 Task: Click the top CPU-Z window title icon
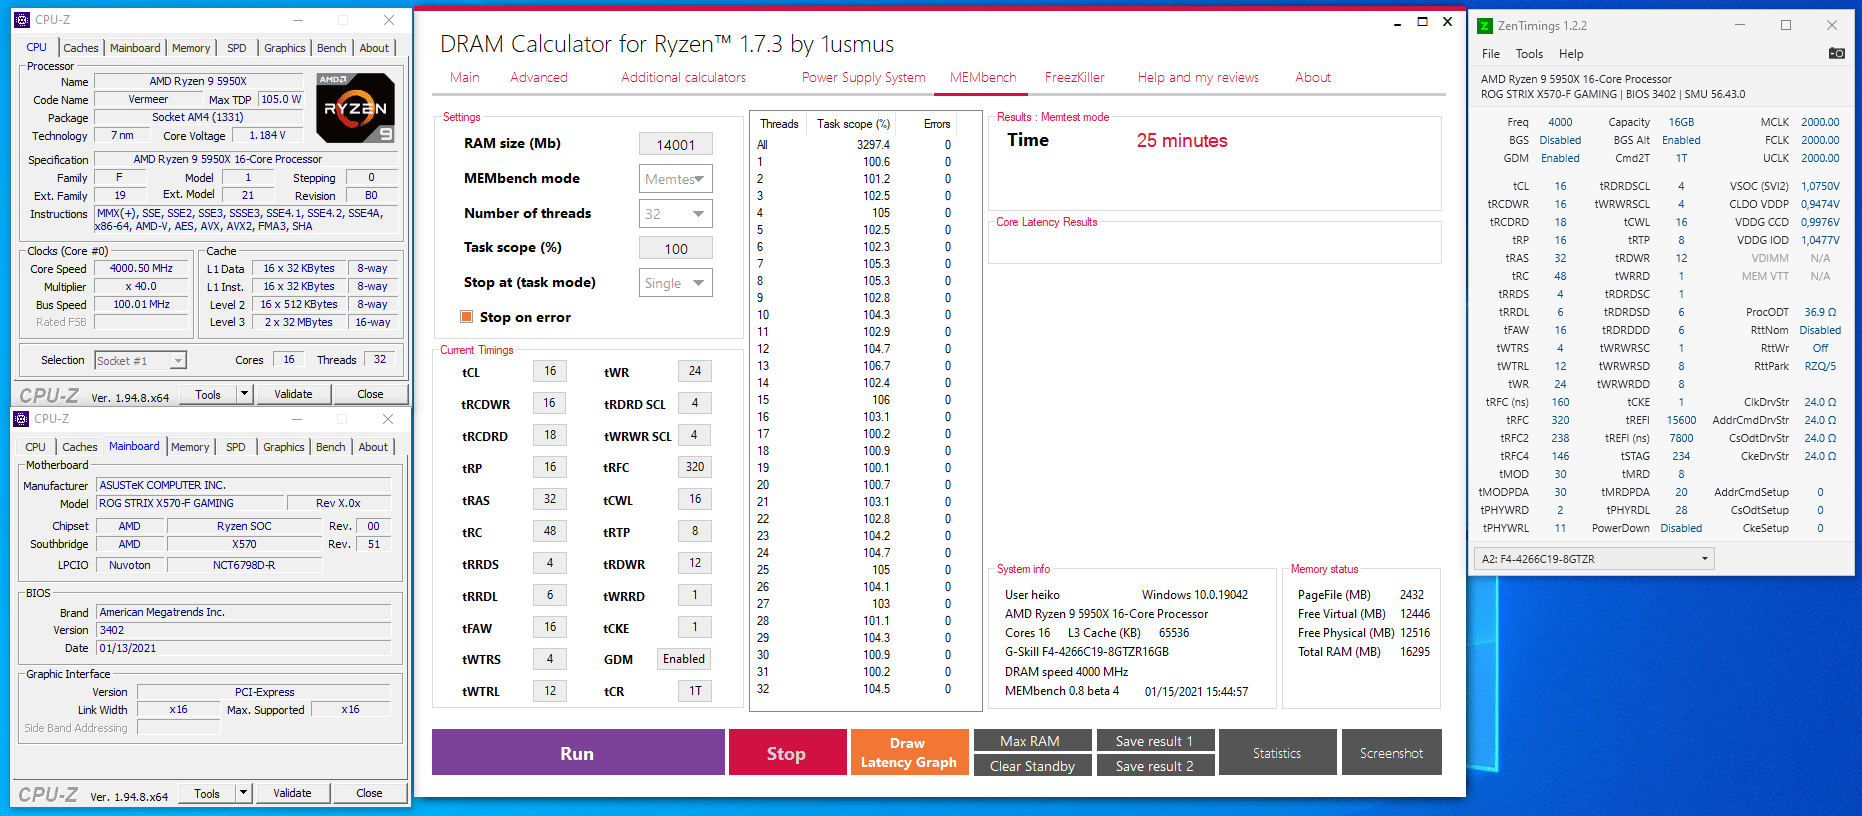click(22, 20)
